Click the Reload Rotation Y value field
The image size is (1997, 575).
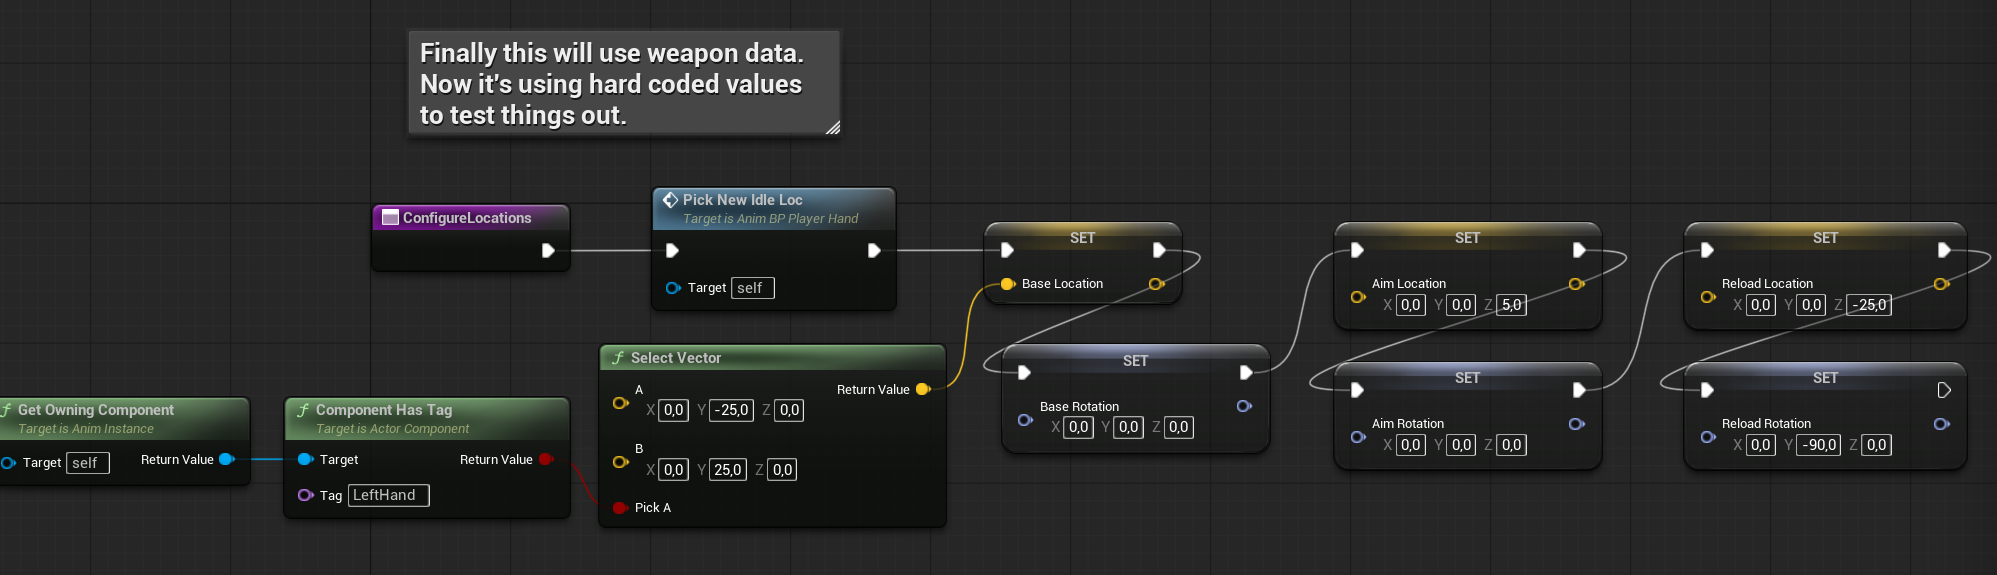click(x=1819, y=445)
